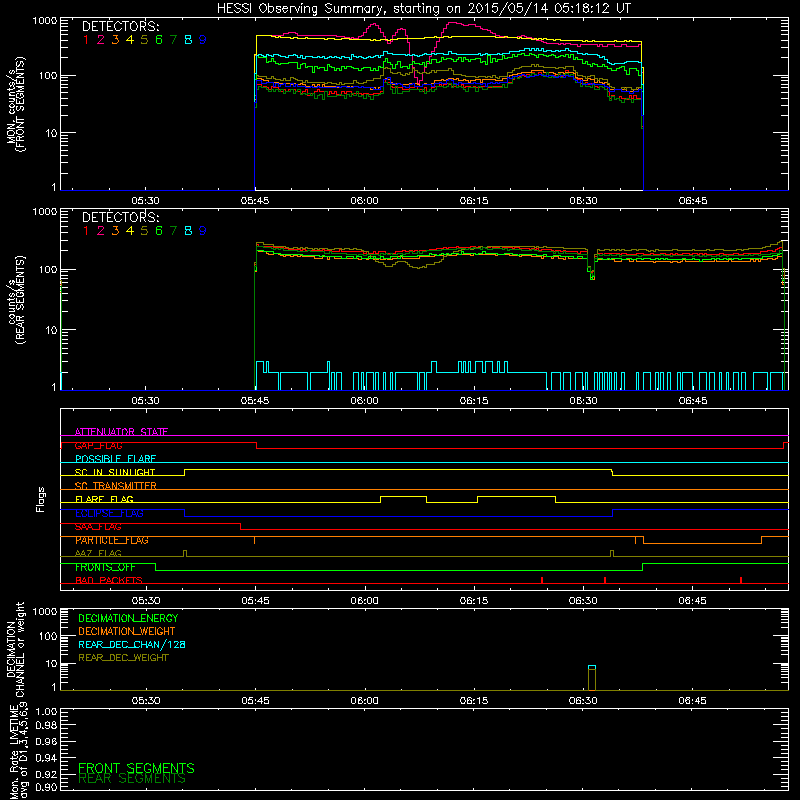Click the front segments y-axis counts label
800x800 pixels.
(x=15, y=105)
